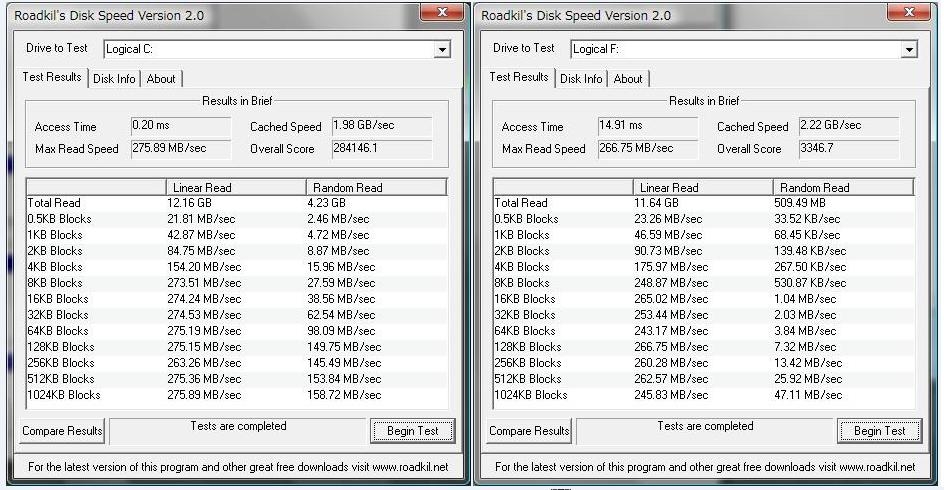
Task: Select 1KB Blocks row in Logical F window
Action: coord(703,235)
